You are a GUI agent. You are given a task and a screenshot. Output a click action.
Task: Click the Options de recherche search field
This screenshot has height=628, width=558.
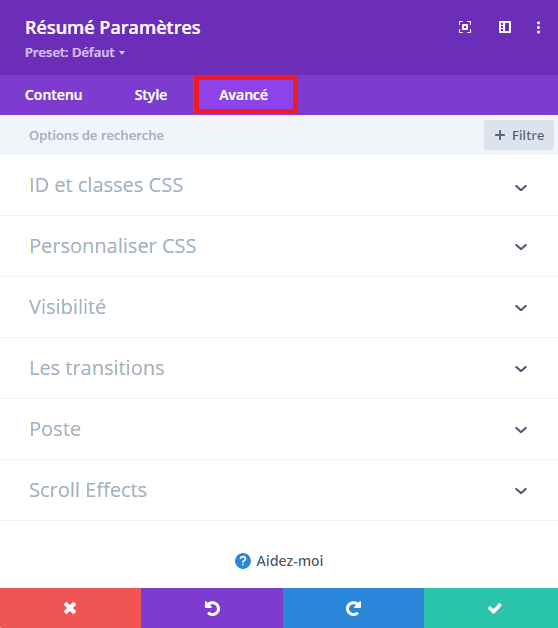[x=240, y=135]
